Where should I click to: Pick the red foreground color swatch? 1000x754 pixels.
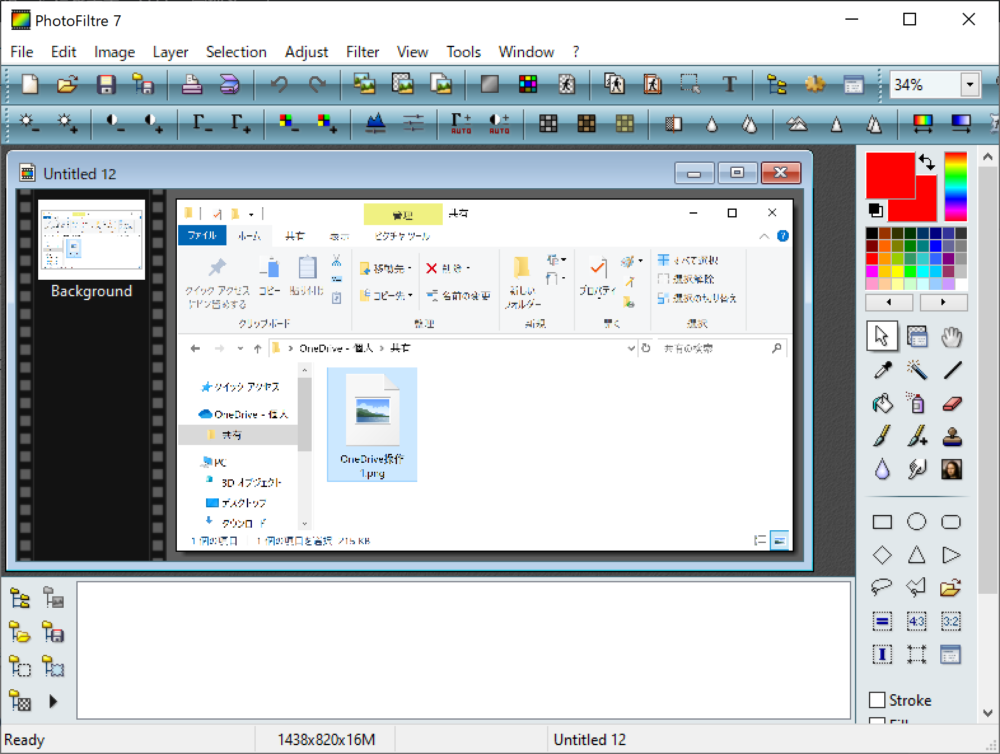tap(890, 175)
